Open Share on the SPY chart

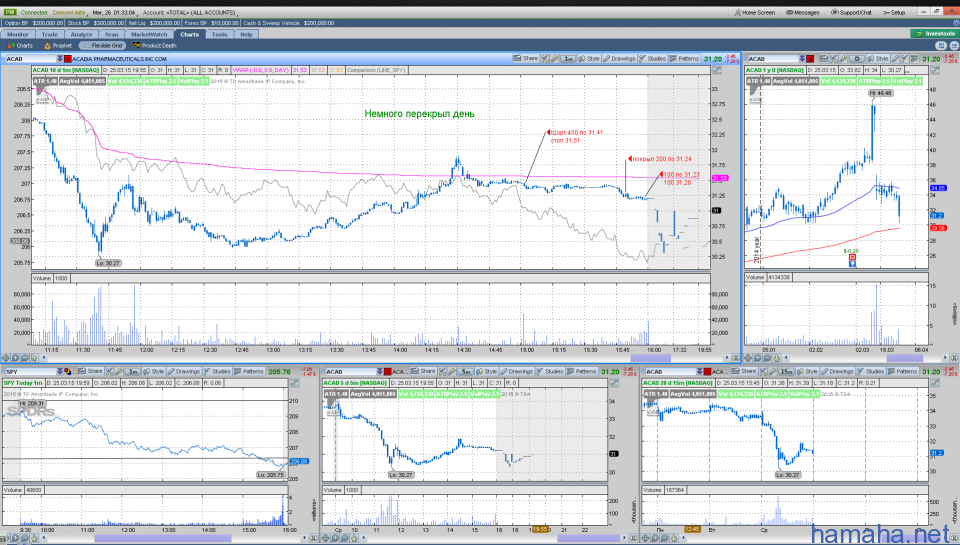(x=91, y=371)
